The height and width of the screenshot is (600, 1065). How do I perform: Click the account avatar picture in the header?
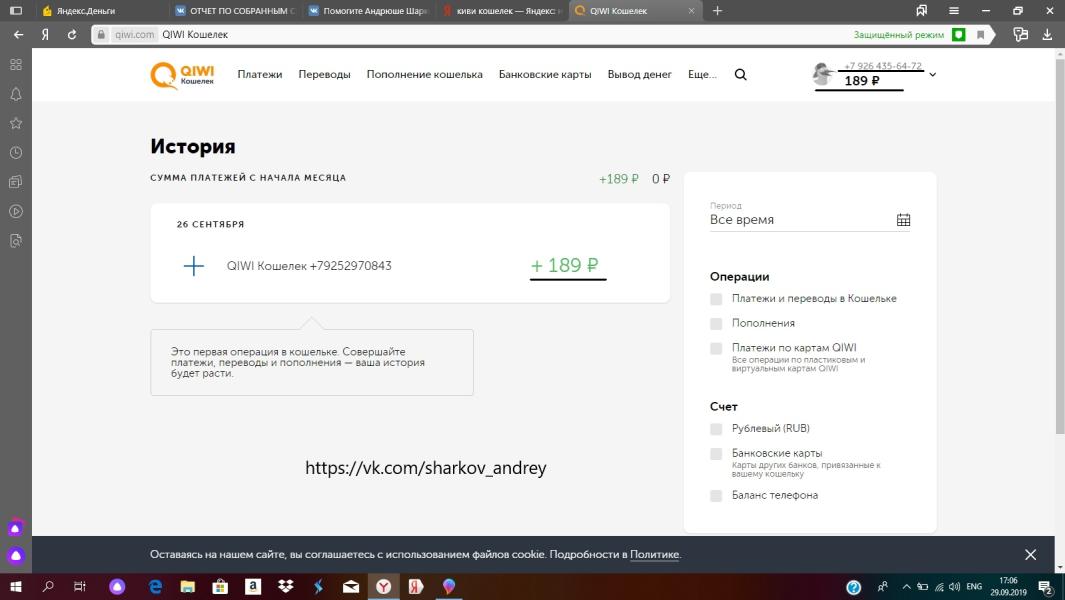[823, 74]
